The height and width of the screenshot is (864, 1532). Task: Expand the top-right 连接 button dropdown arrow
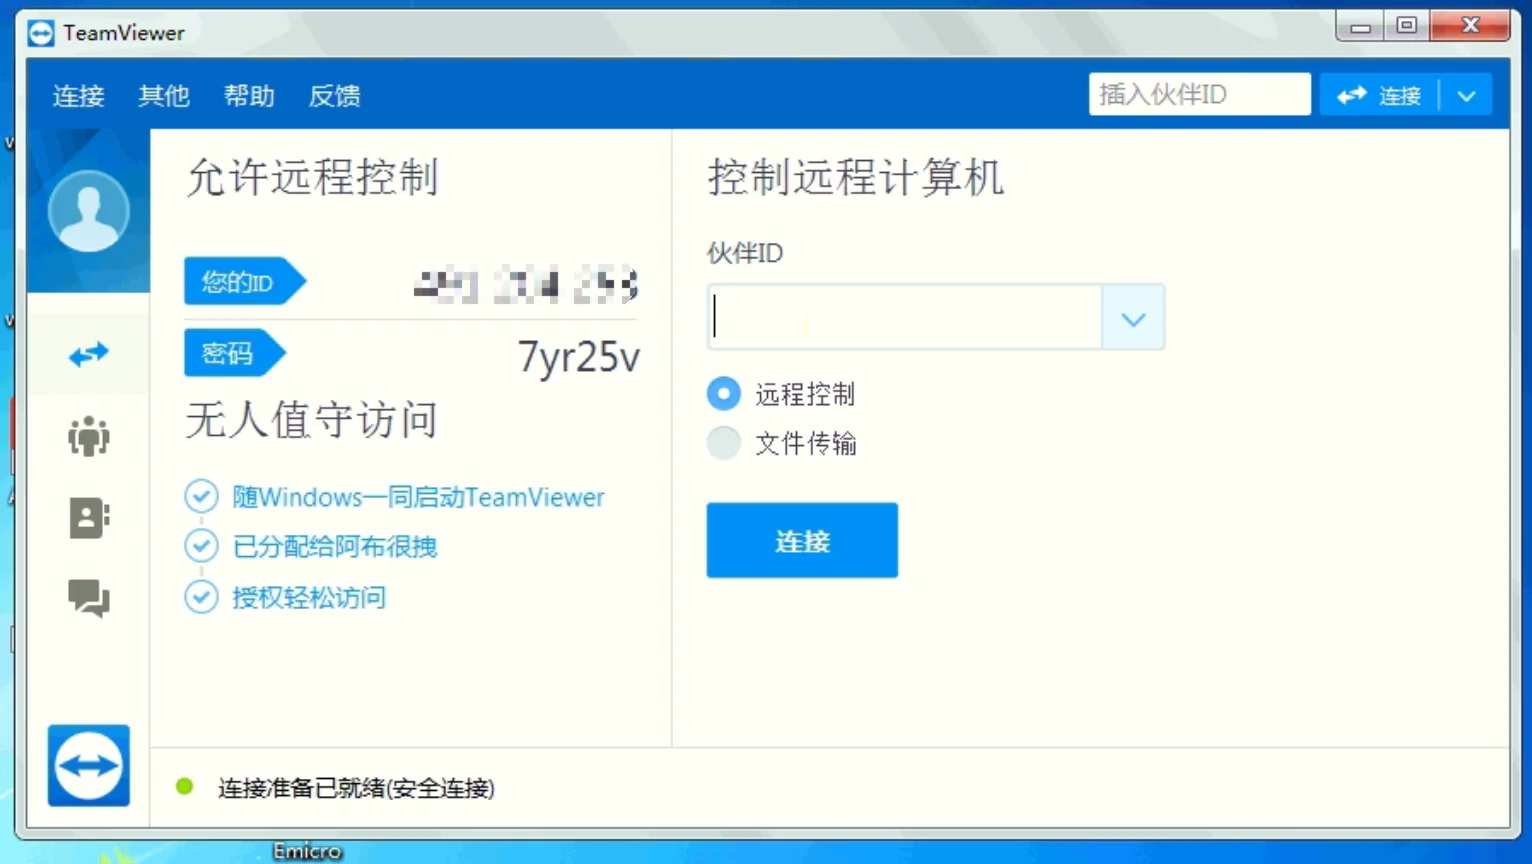click(x=1467, y=96)
